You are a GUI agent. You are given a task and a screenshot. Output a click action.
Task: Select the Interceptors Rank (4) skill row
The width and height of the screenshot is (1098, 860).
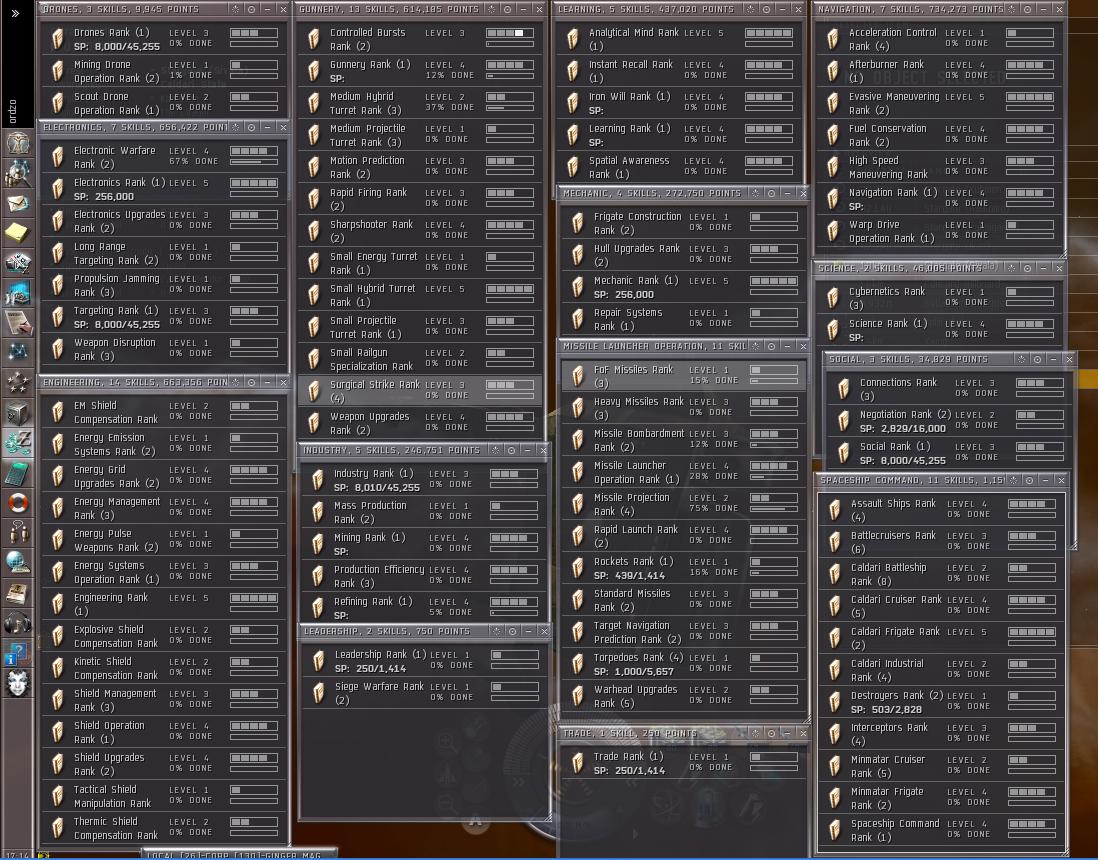[941, 734]
